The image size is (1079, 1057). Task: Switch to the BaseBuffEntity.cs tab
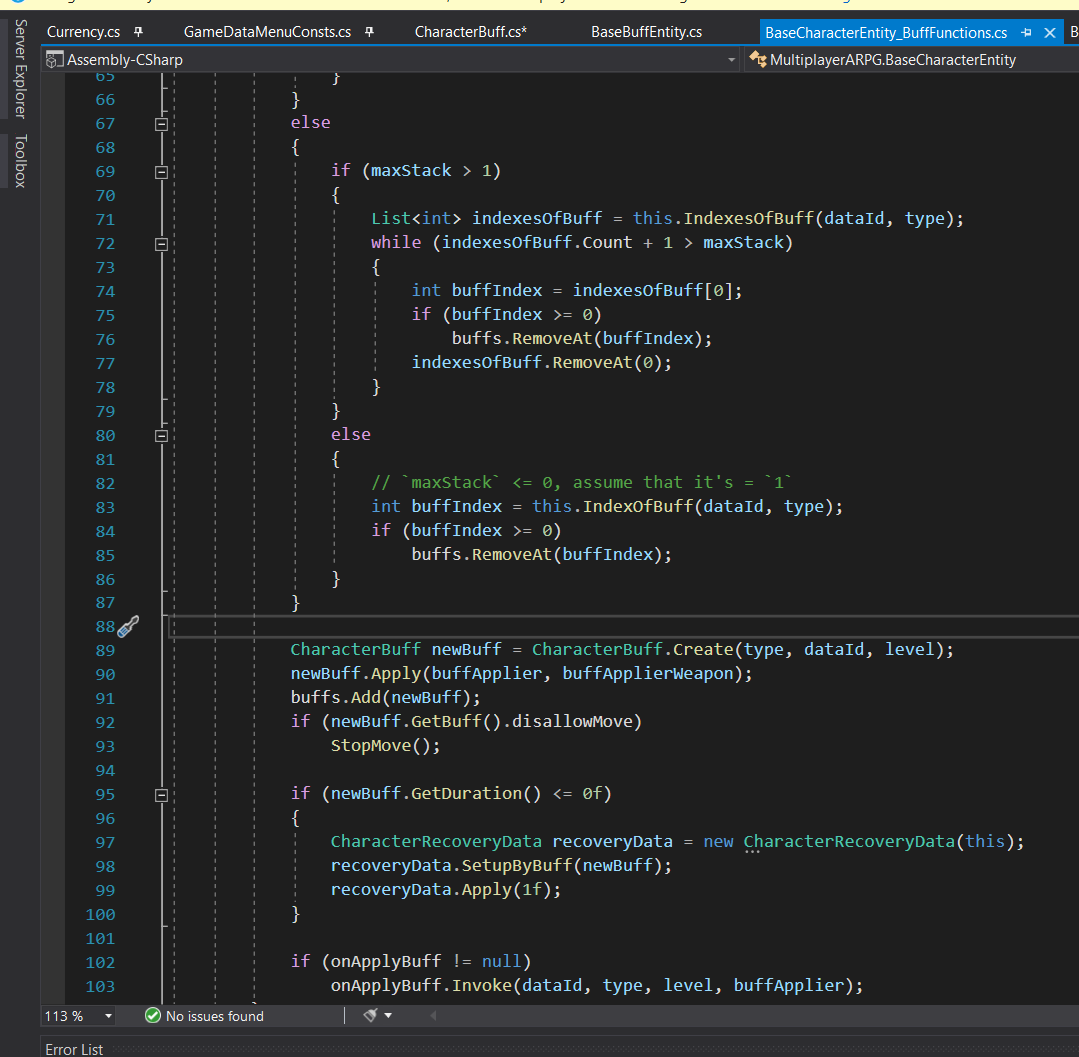pyautogui.click(x=646, y=32)
